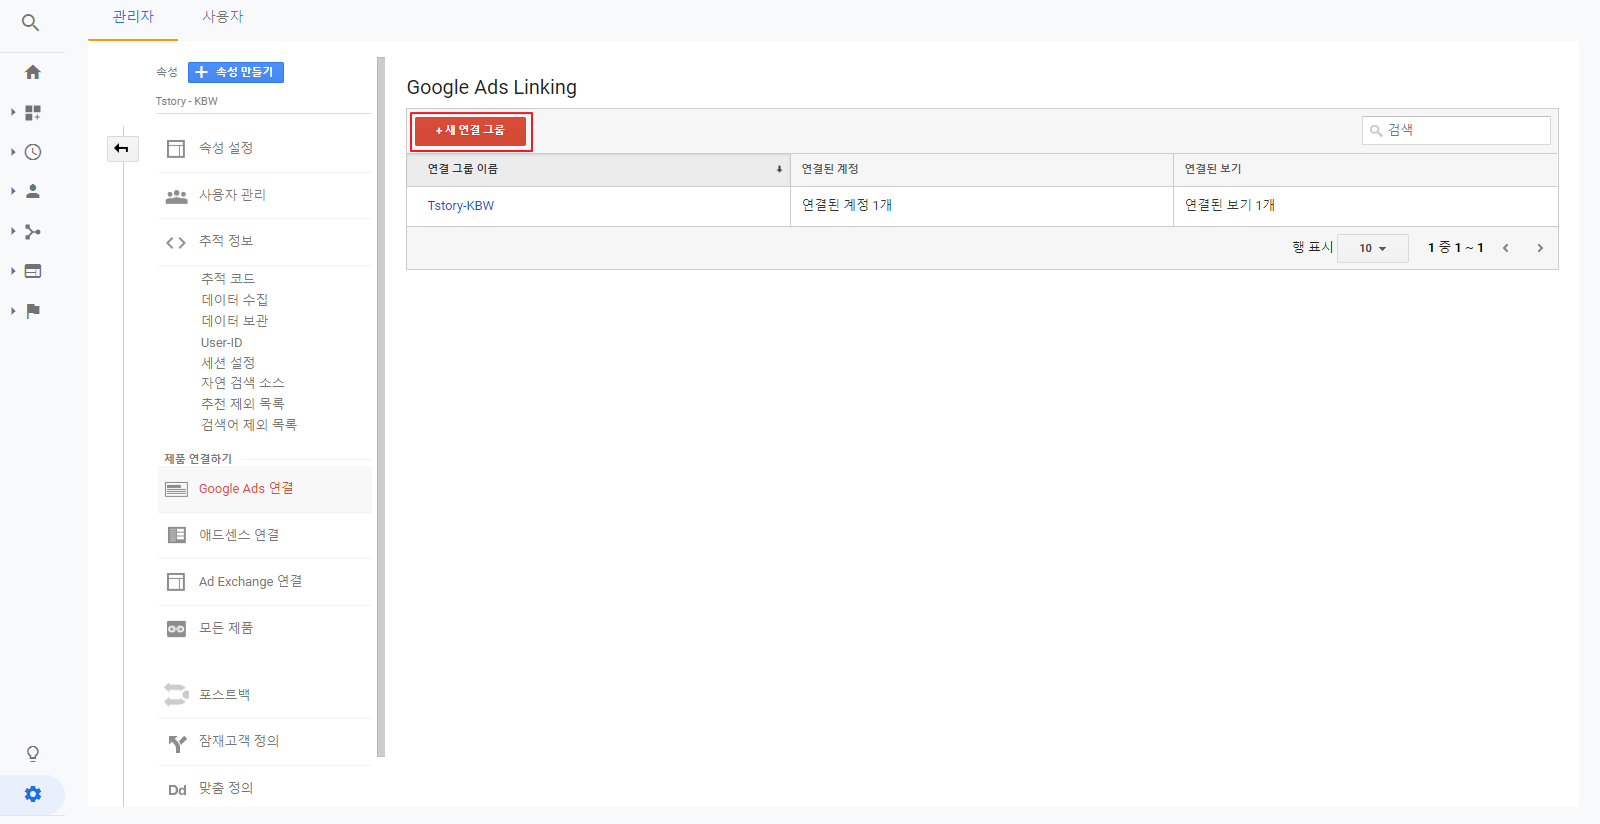The width and height of the screenshot is (1600, 824).
Task: Open Audience person icon
Action: point(33,191)
